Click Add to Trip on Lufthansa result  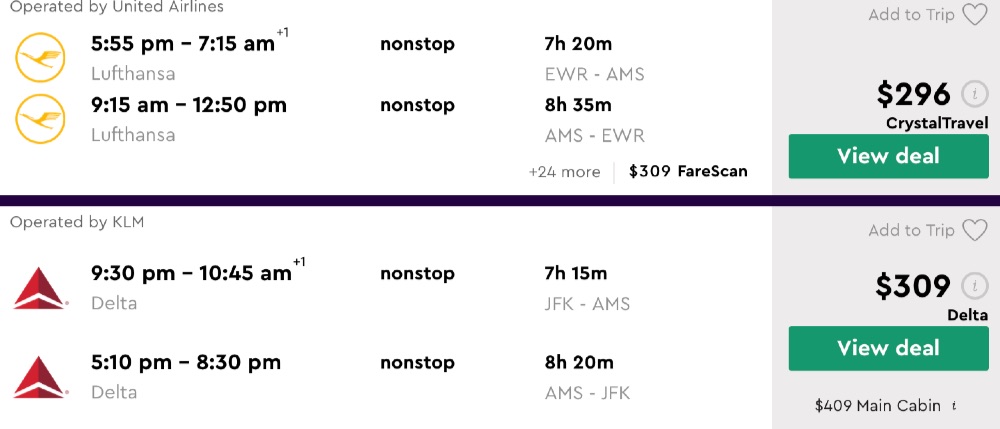coord(911,15)
